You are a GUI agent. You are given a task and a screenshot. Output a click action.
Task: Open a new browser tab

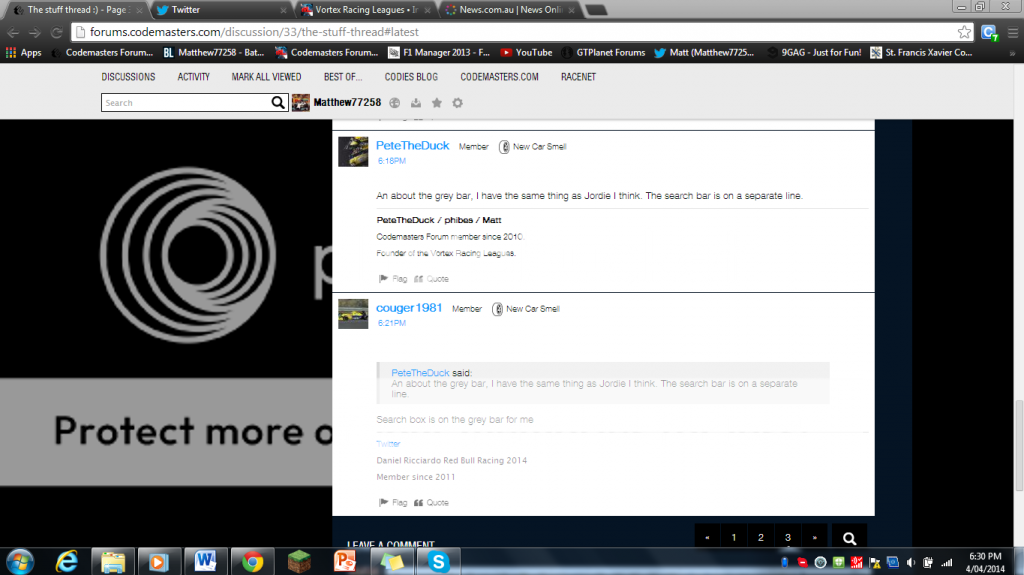tap(596, 10)
